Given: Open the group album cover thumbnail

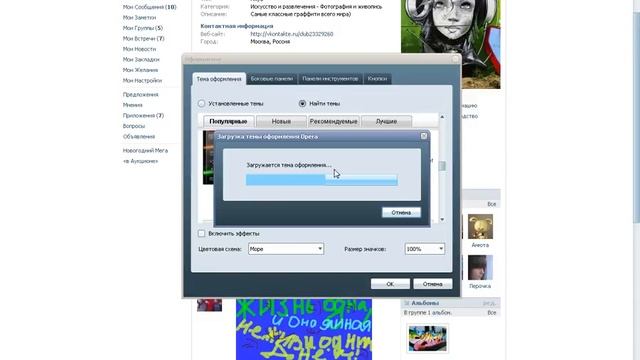Looking at the screenshot, I should point(428,338).
